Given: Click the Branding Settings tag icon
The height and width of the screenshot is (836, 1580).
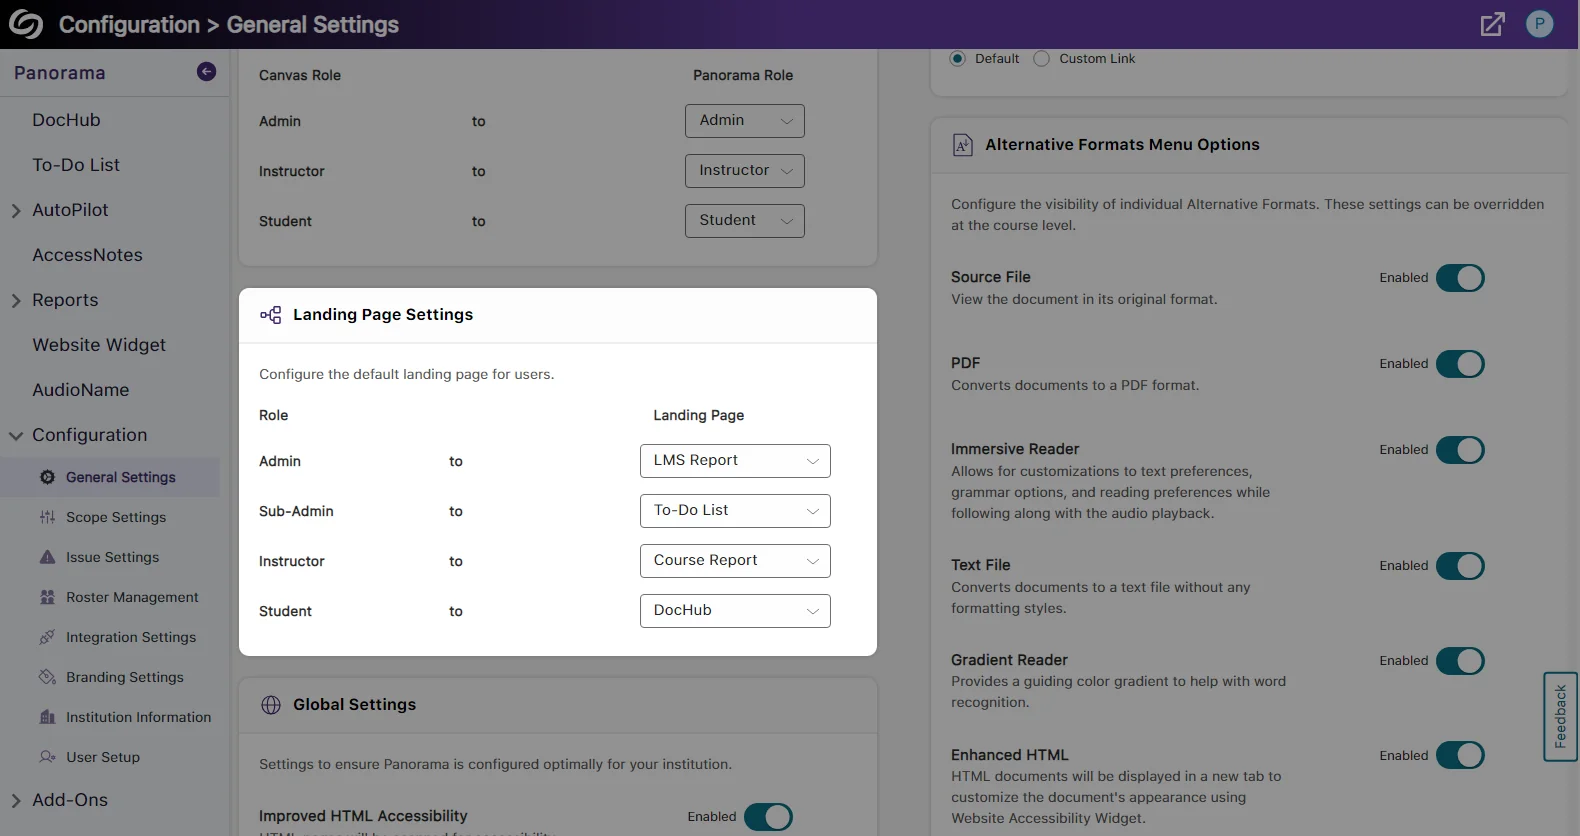Looking at the screenshot, I should [x=47, y=677].
